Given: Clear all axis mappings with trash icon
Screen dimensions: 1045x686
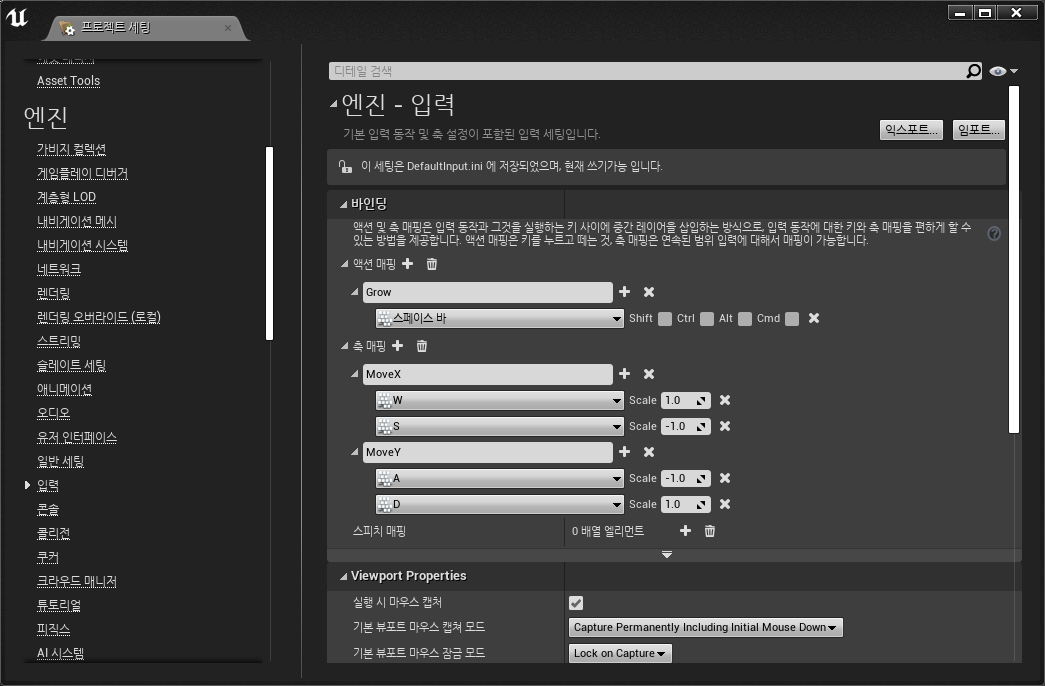Looking at the screenshot, I should pyautogui.click(x=422, y=345).
